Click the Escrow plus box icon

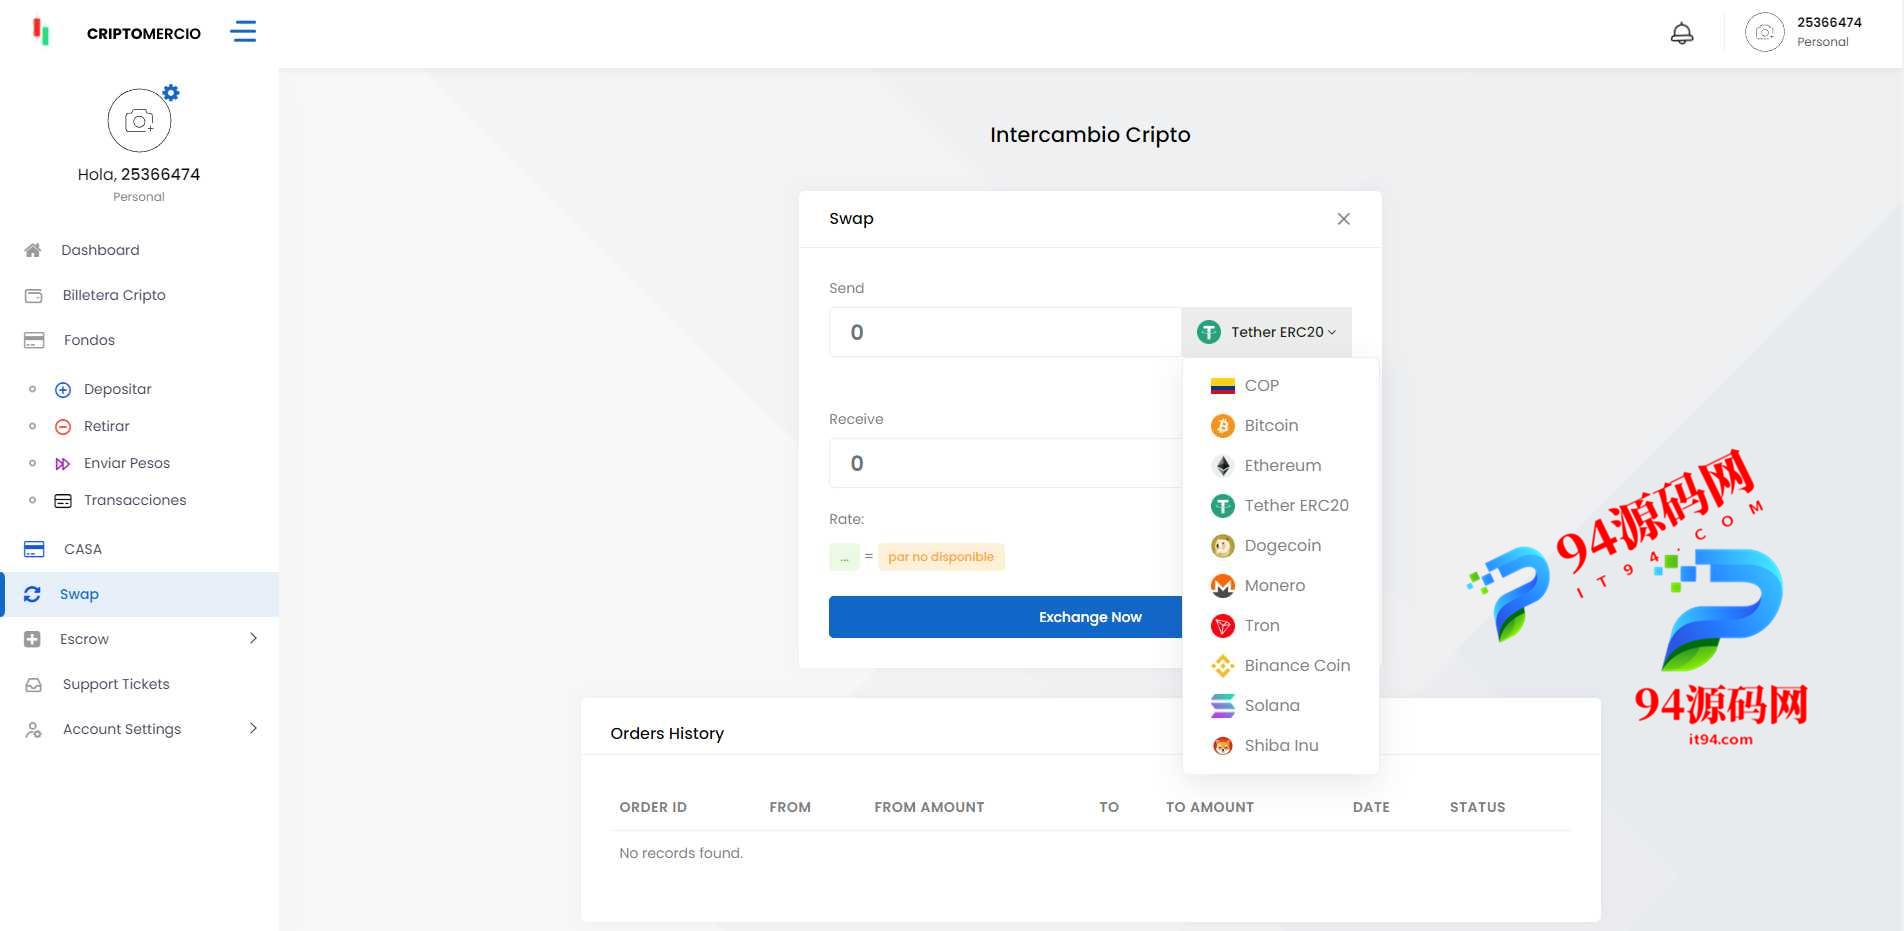point(32,639)
